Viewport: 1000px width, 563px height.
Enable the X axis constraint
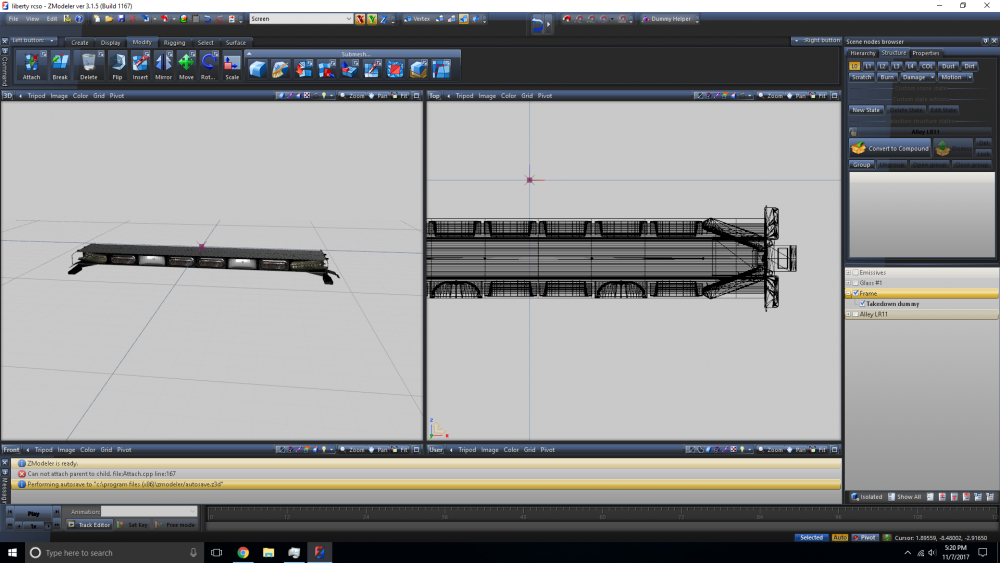(x=360, y=19)
